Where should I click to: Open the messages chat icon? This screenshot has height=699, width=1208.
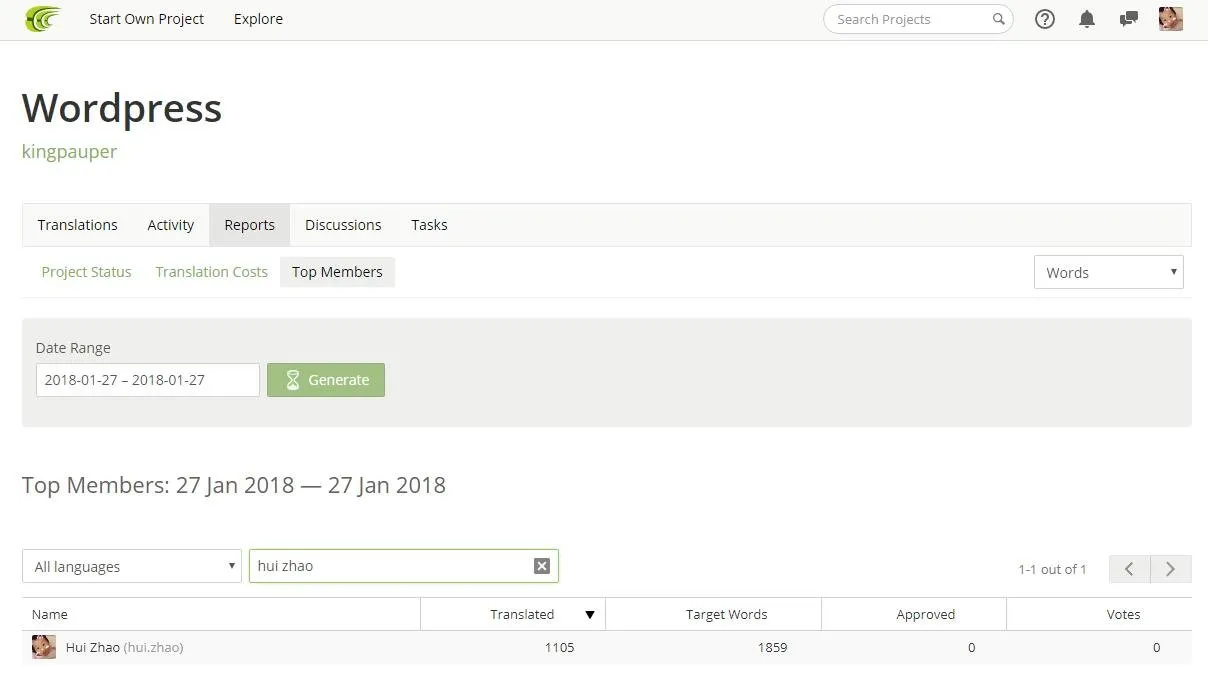coord(1129,19)
